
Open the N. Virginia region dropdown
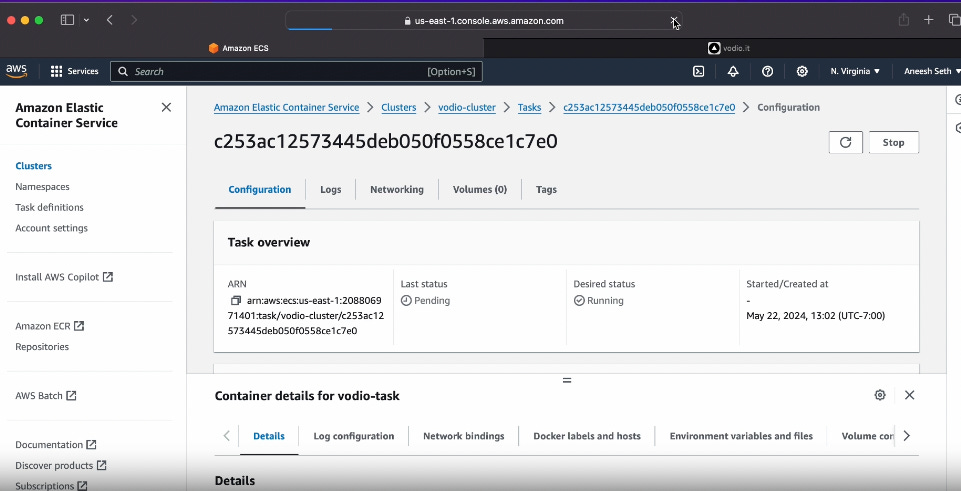(x=855, y=71)
